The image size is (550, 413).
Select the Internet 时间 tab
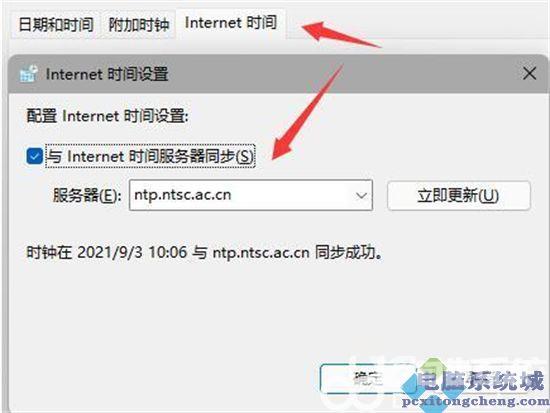click(231, 23)
